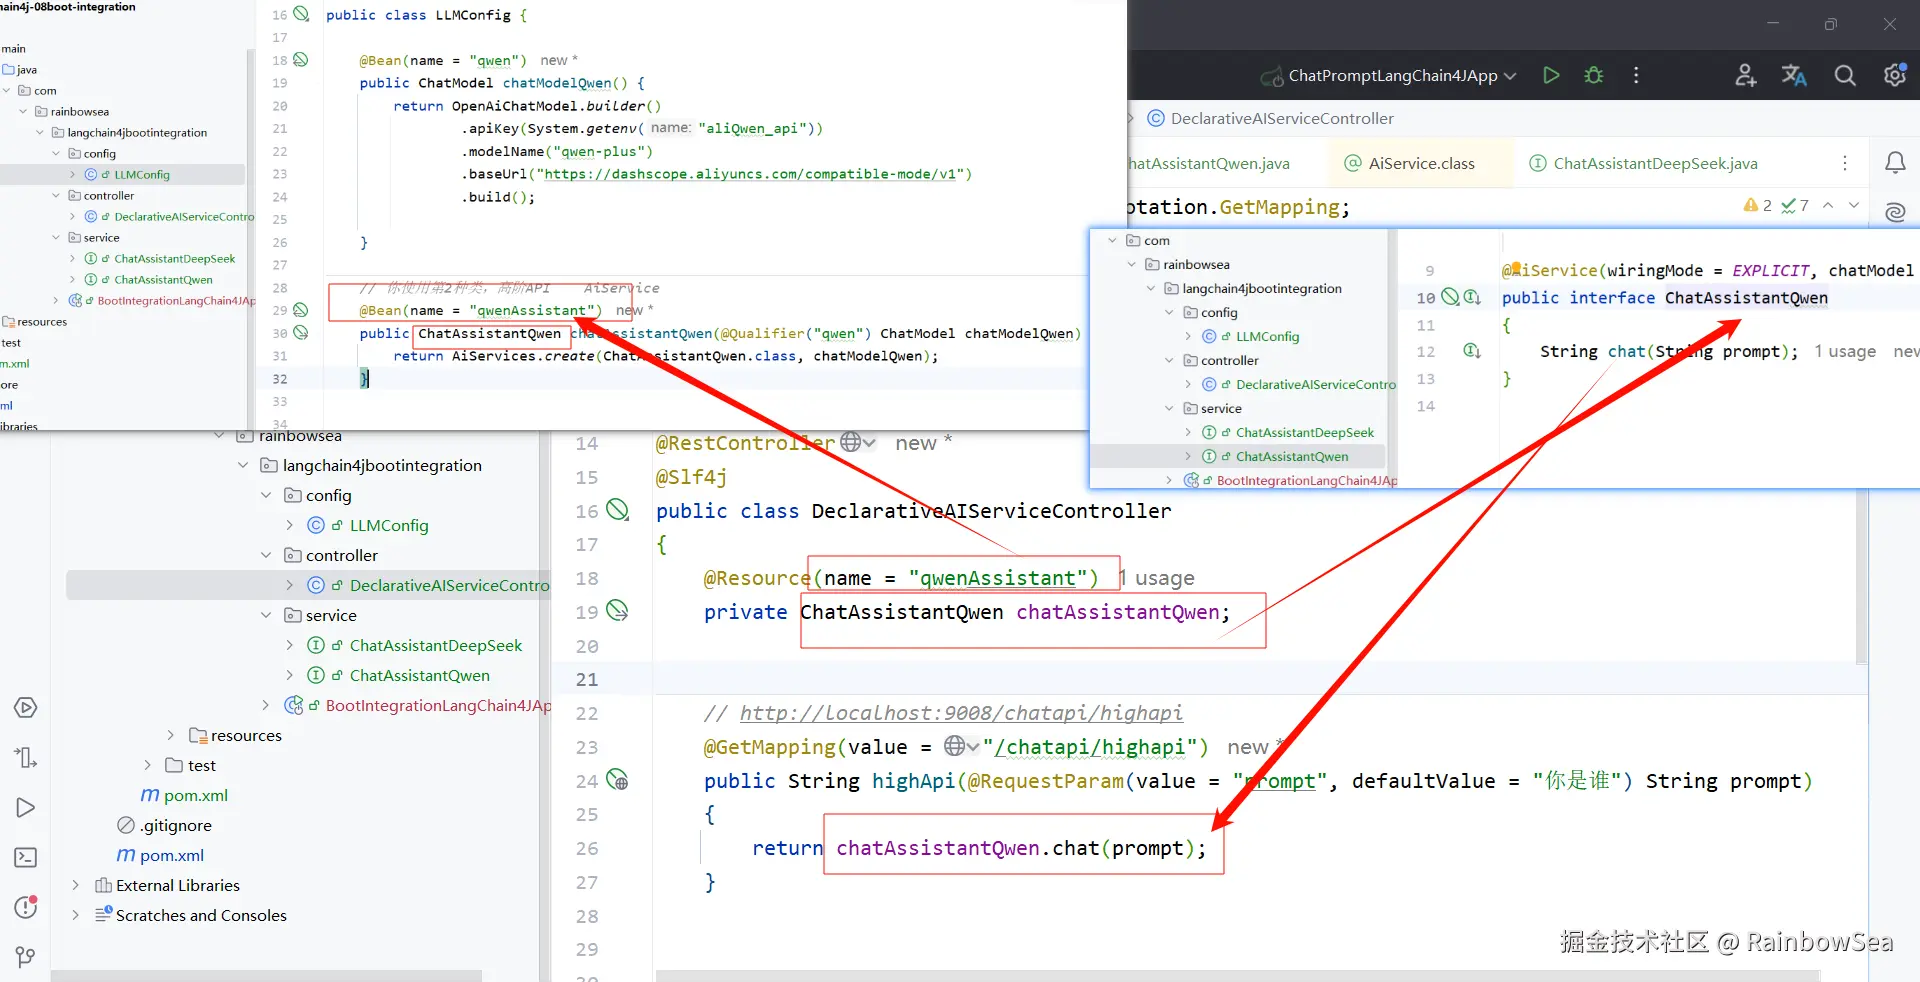Image resolution: width=1920 pixels, height=982 pixels.
Task: Open Search Everywhere with the magnifier icon
Action: (1845, 75)
